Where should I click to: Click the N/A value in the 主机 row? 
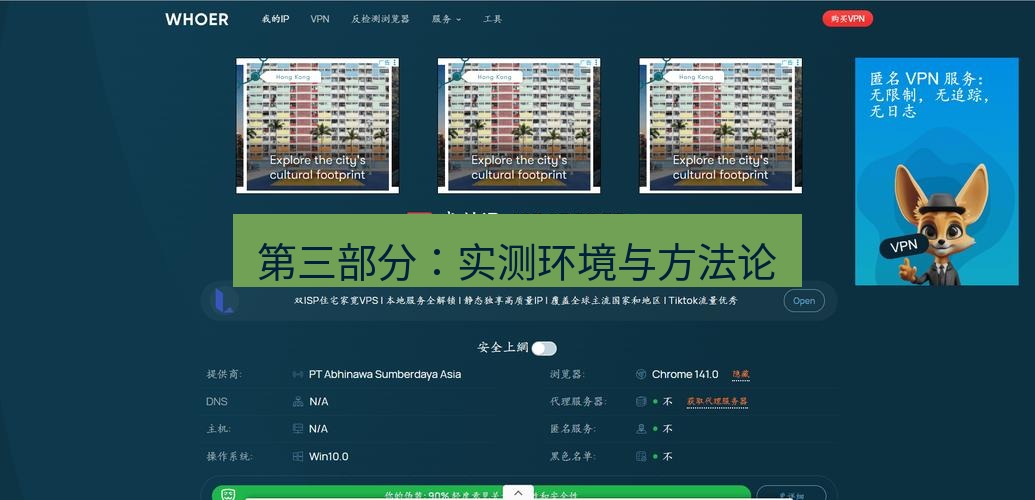click(x=318, y=429)
